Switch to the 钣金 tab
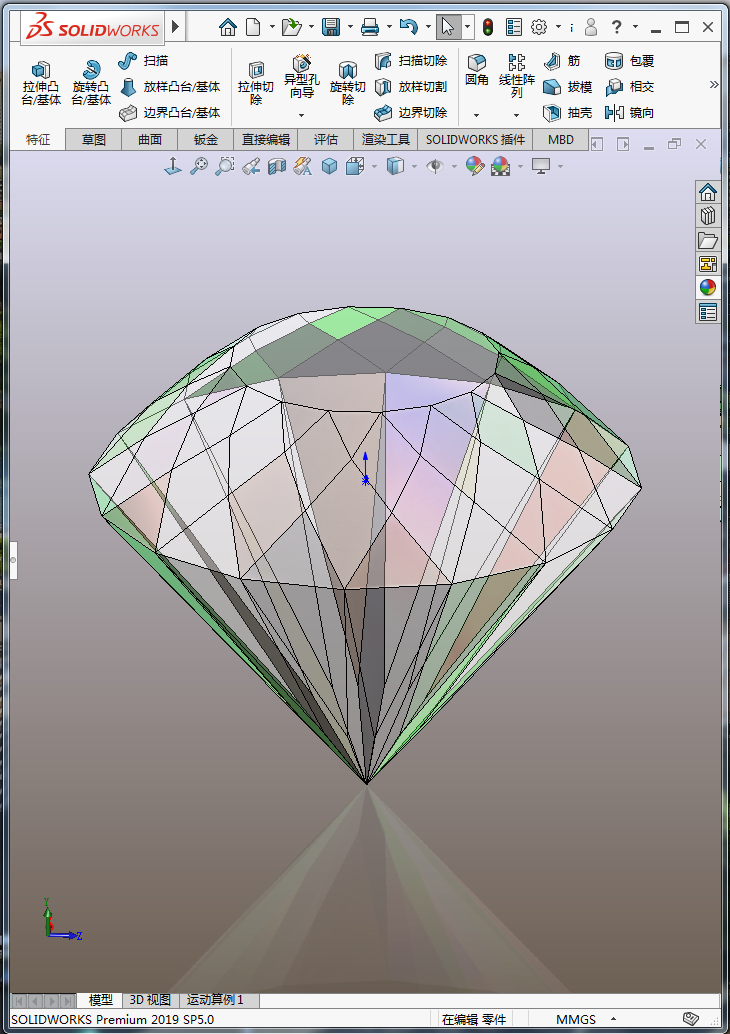Image resolution: width=730 pixels, height=1034 pixels. pos(206,140)
